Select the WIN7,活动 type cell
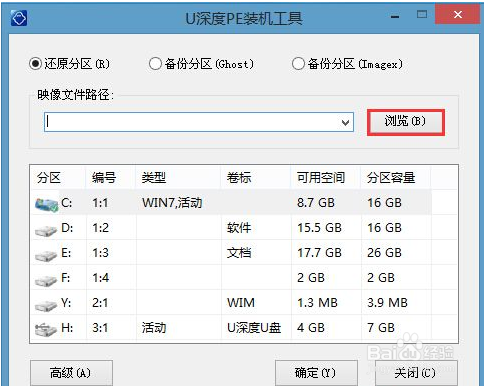 click(172, 203)
